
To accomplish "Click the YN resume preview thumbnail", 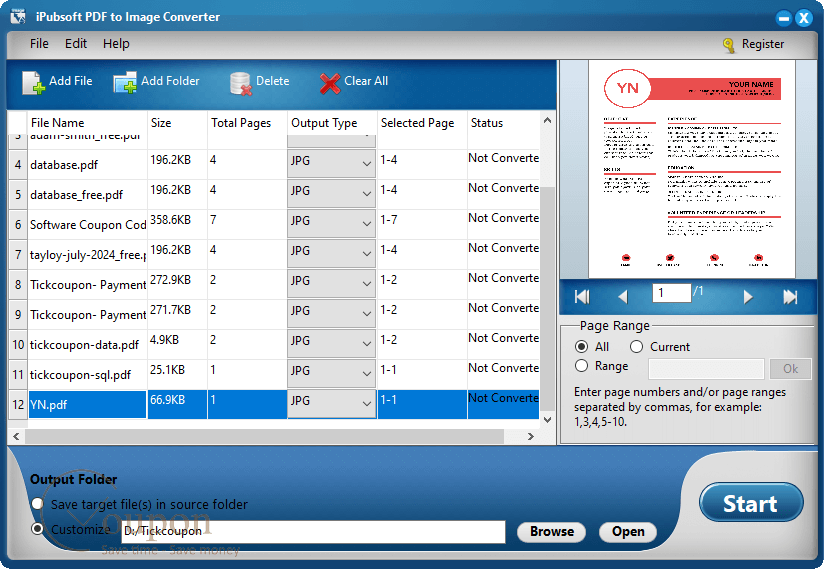I will point(692,169).
